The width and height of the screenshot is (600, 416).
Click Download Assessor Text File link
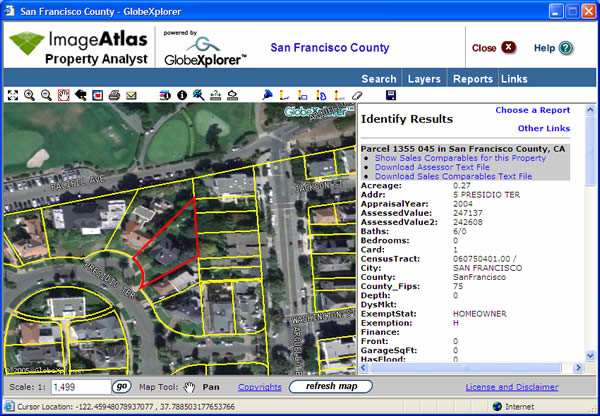[x=432, y=167]
